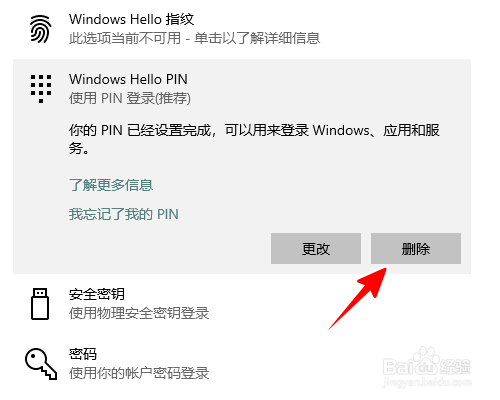Image resolution: width=500 pixels, height=400 pixels.
Task: Click the Windows Hello PIN title text
Action: coord(128,79)
